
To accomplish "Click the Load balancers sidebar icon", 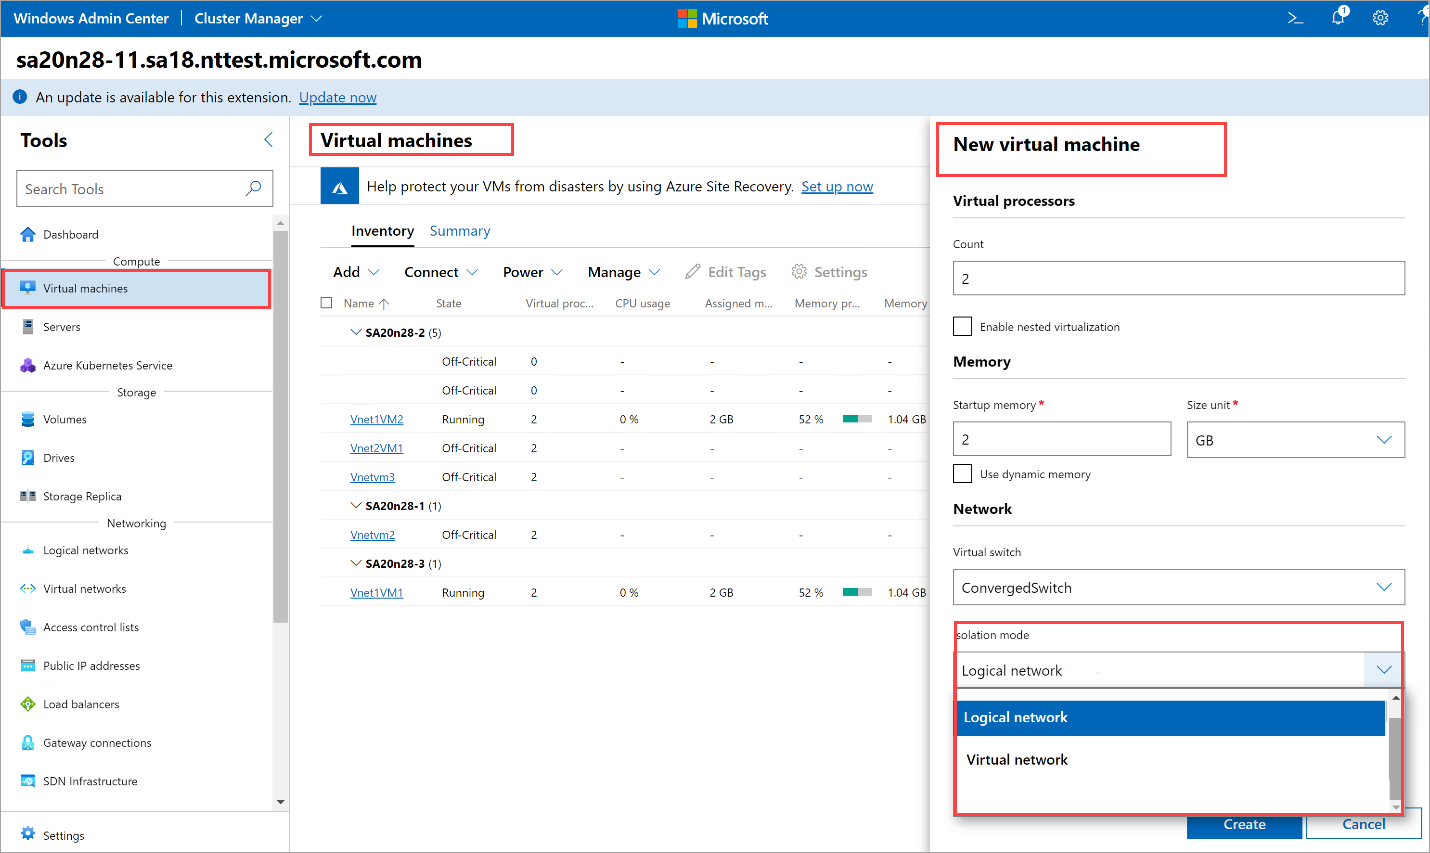I will (28, 704).
